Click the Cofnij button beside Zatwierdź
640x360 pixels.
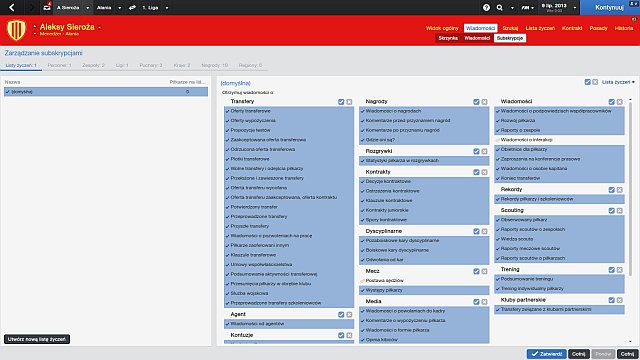click(578, 354)
